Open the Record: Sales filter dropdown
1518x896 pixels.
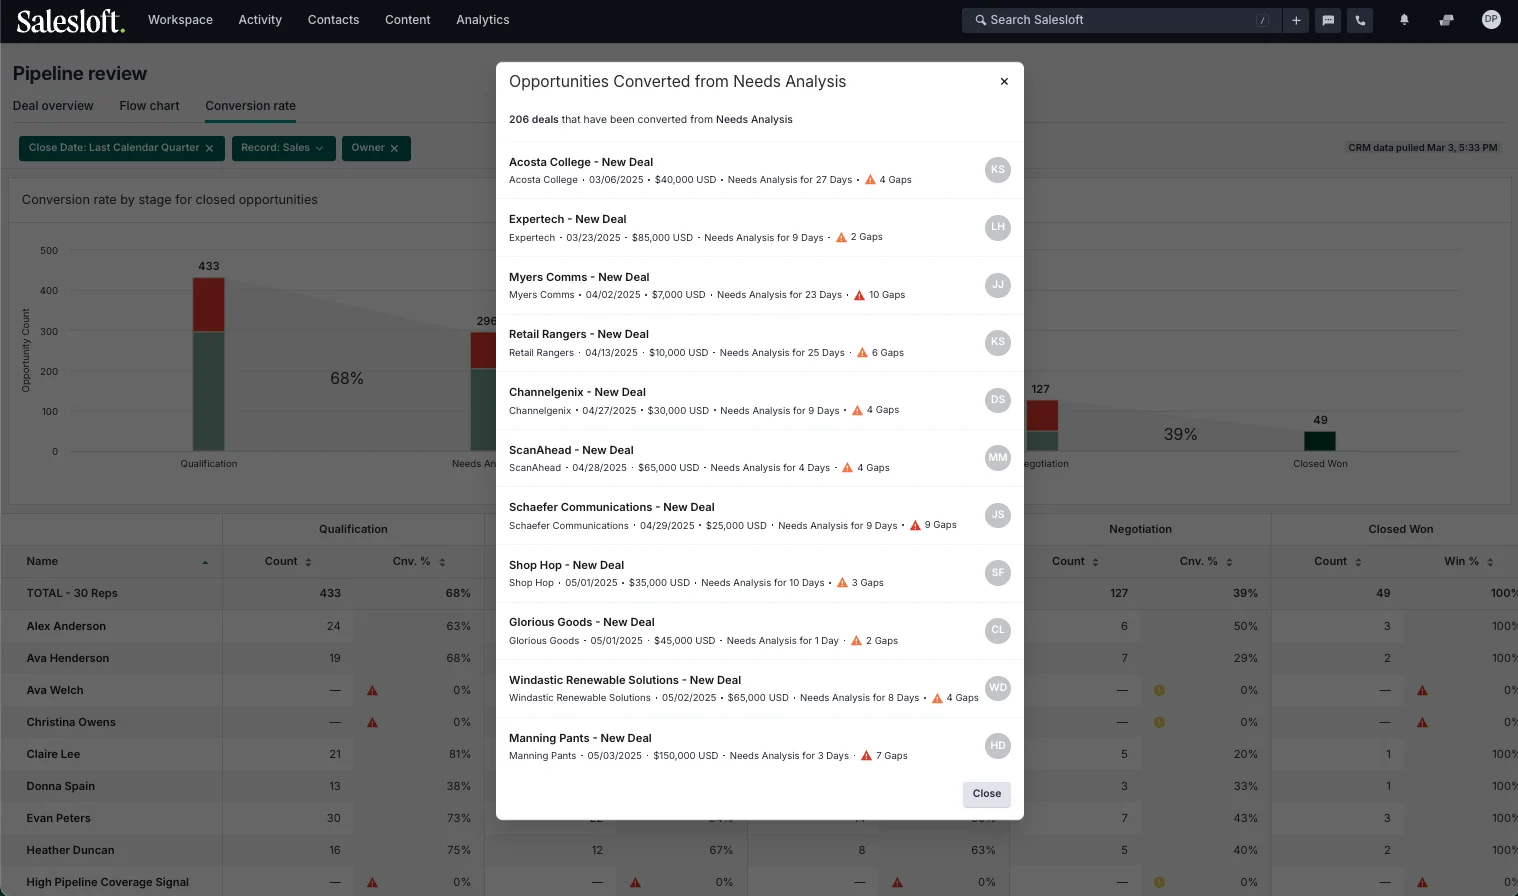click(x=283, y=148)
